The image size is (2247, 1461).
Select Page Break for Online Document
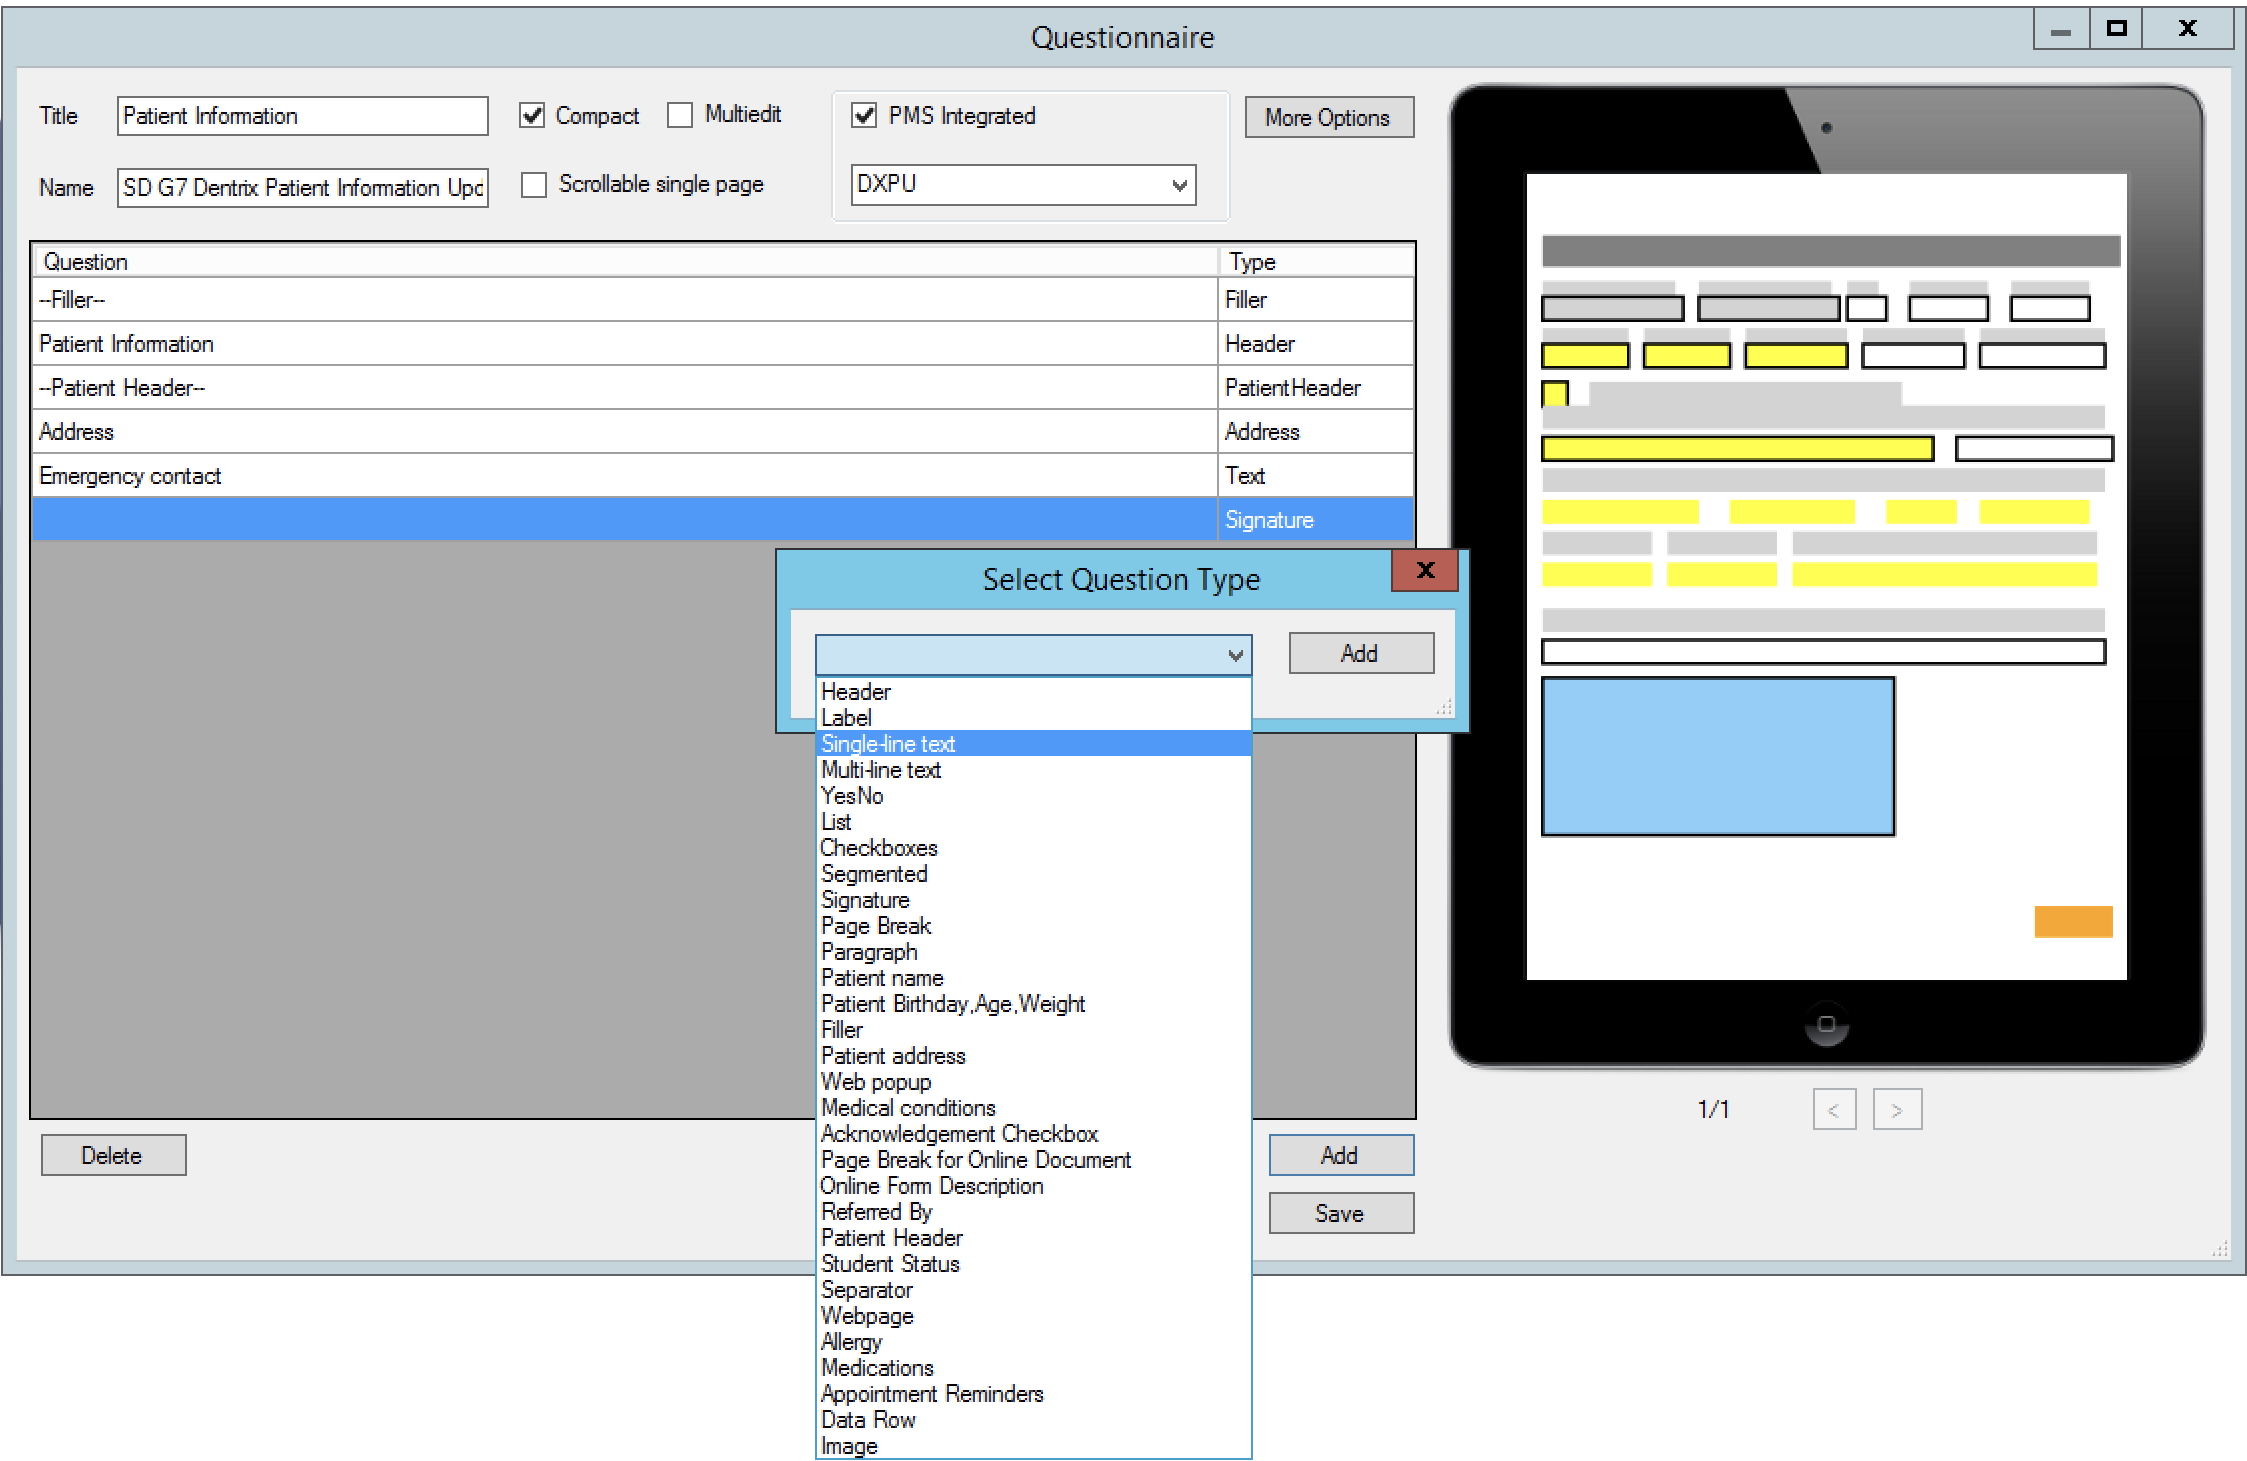pyautogui.click(x=1033, y=1160)
